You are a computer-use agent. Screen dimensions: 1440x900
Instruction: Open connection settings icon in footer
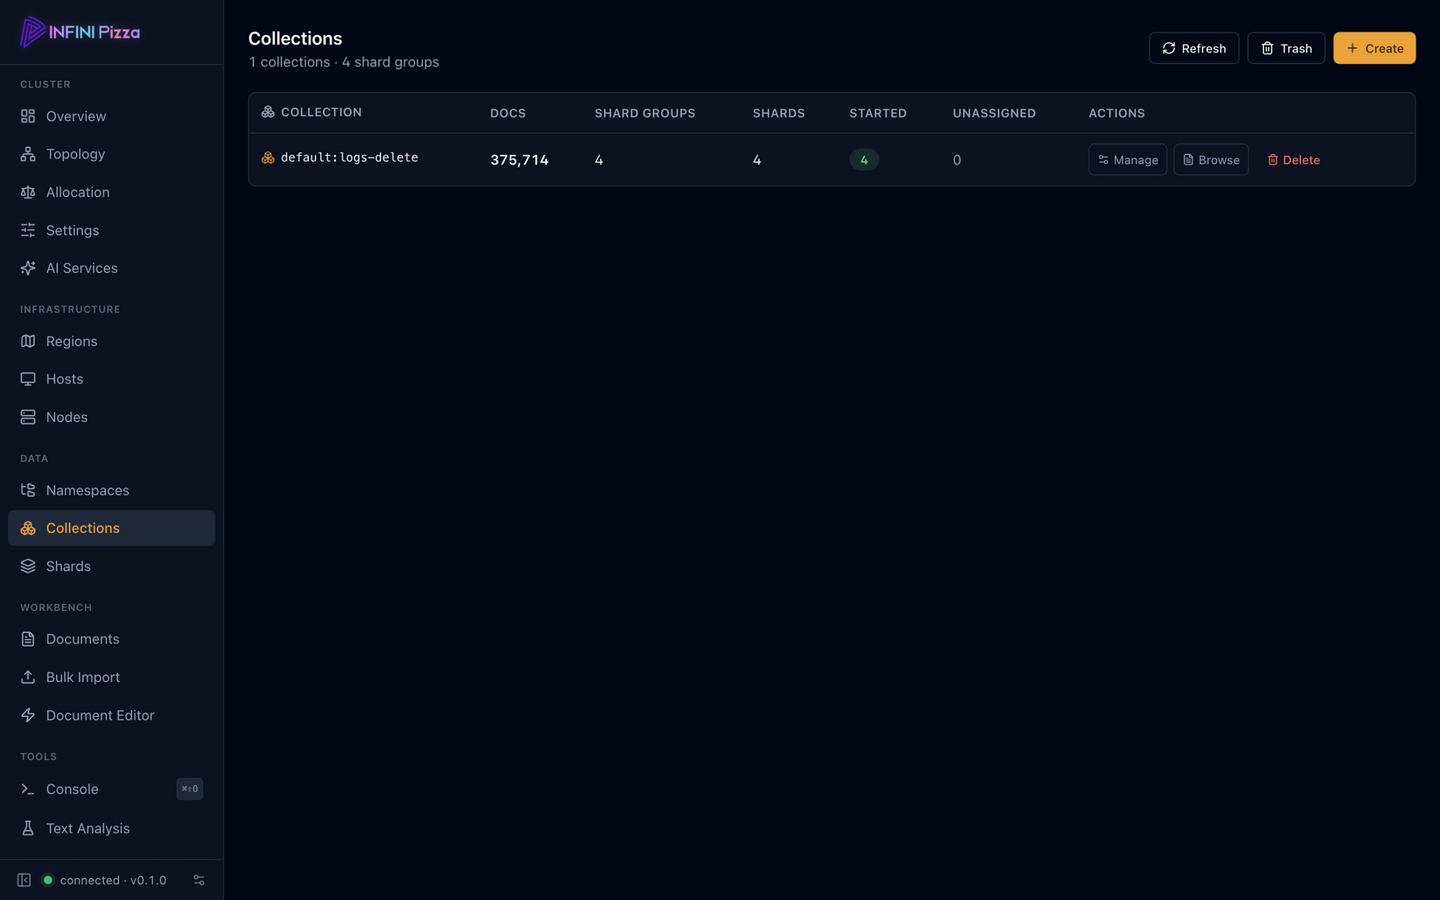click(x=199, y=880)
